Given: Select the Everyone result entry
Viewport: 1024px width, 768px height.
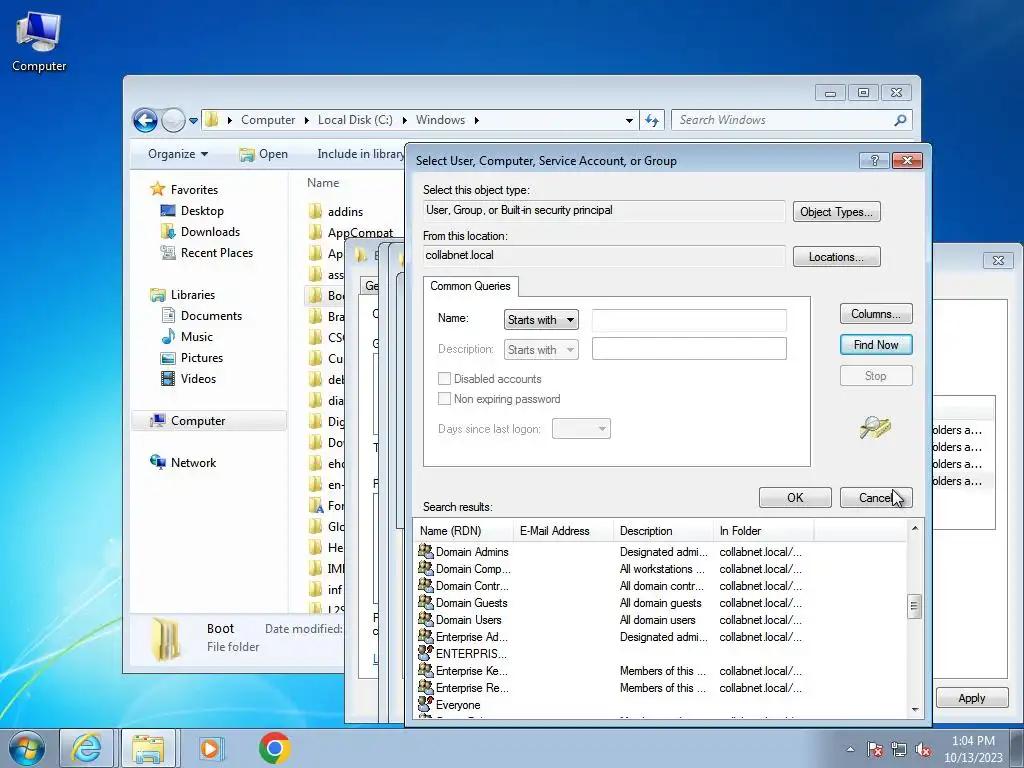Looking at the screenshot, I should point(458,705).
